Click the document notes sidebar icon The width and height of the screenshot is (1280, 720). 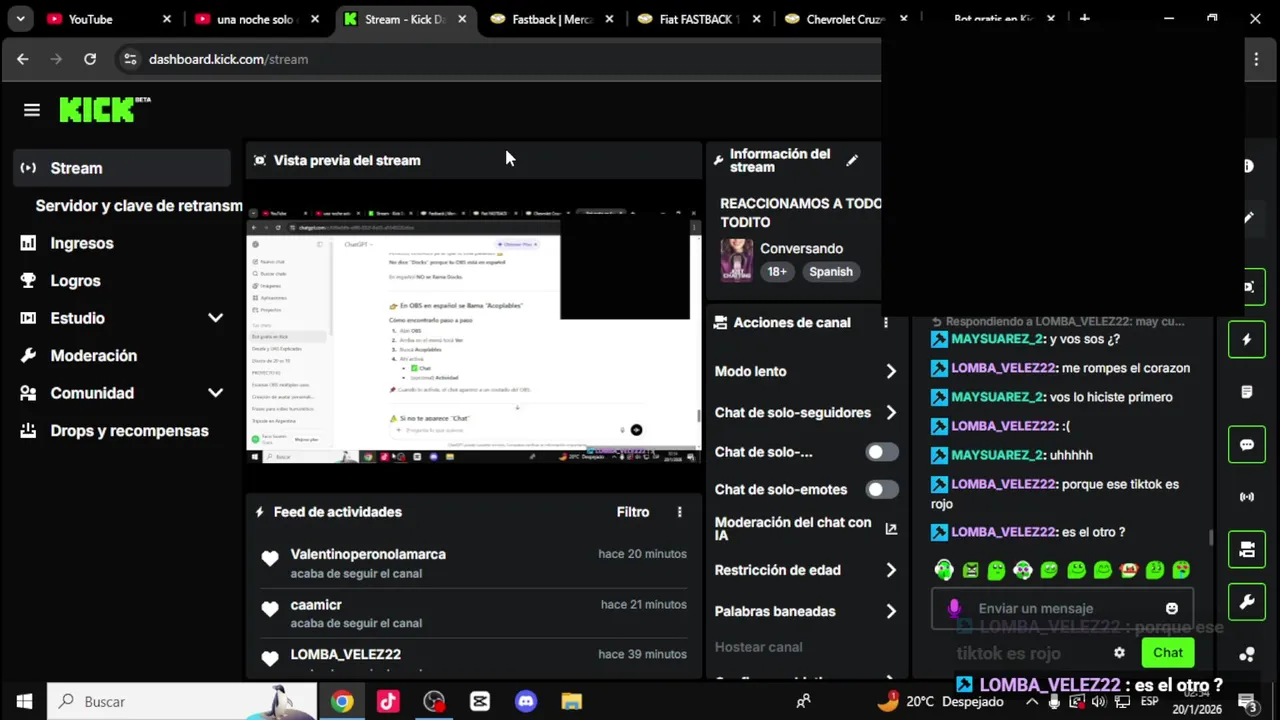click(x=1247, y=392)
